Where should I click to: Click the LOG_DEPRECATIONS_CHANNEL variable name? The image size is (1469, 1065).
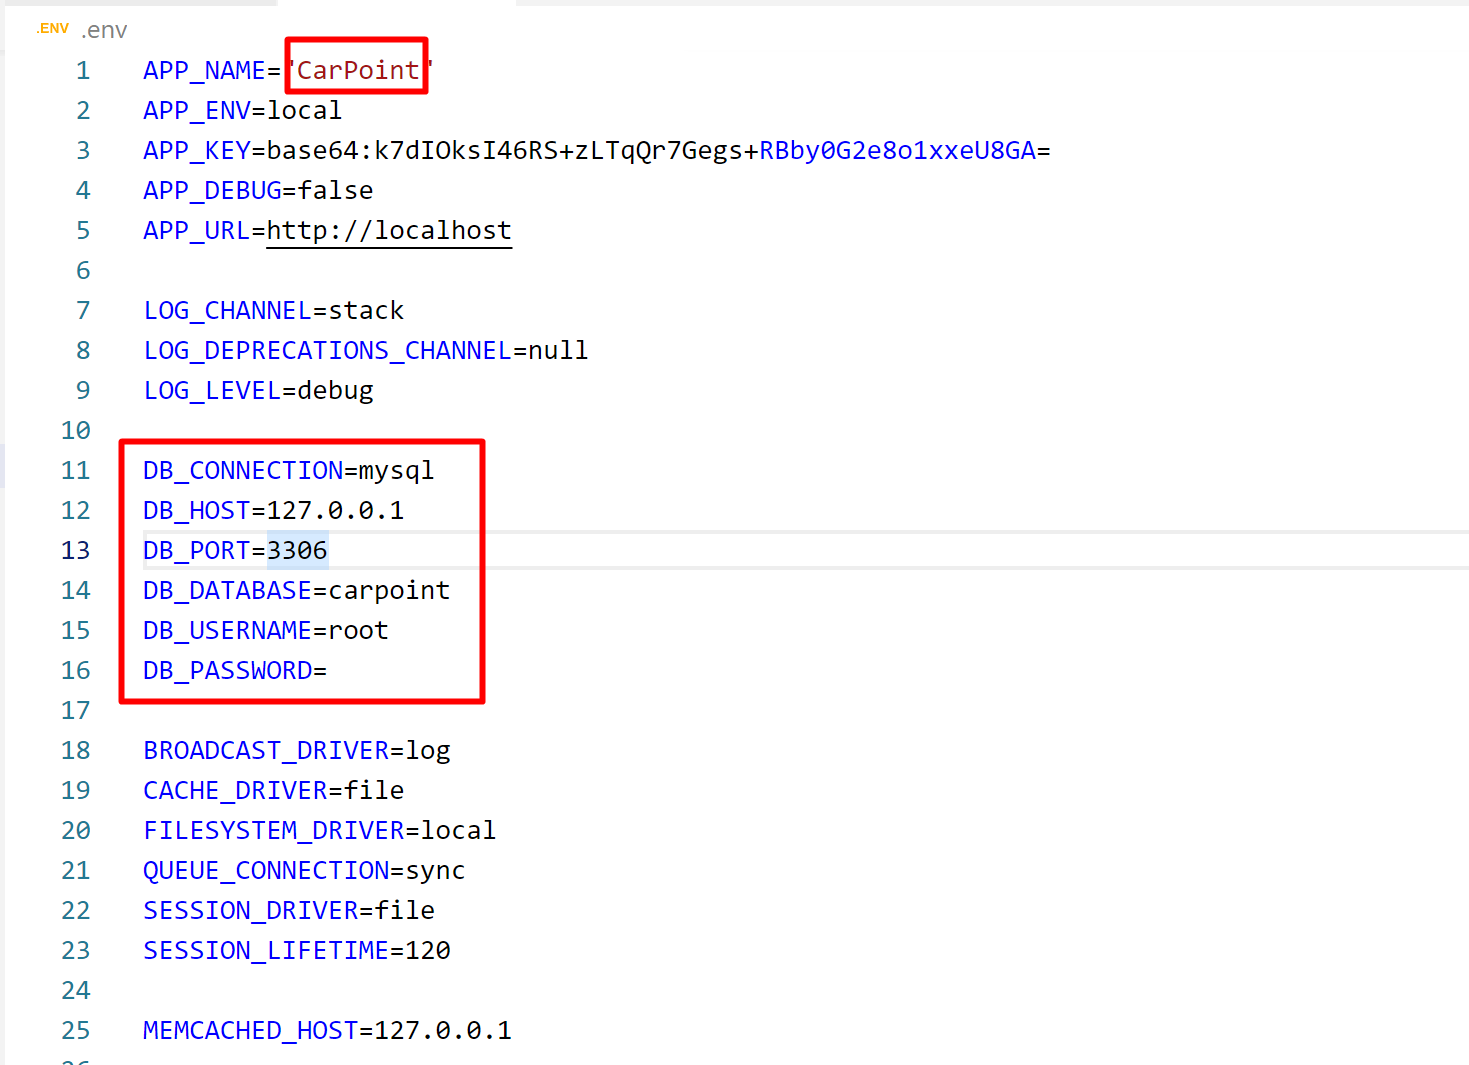coord(327,351)
